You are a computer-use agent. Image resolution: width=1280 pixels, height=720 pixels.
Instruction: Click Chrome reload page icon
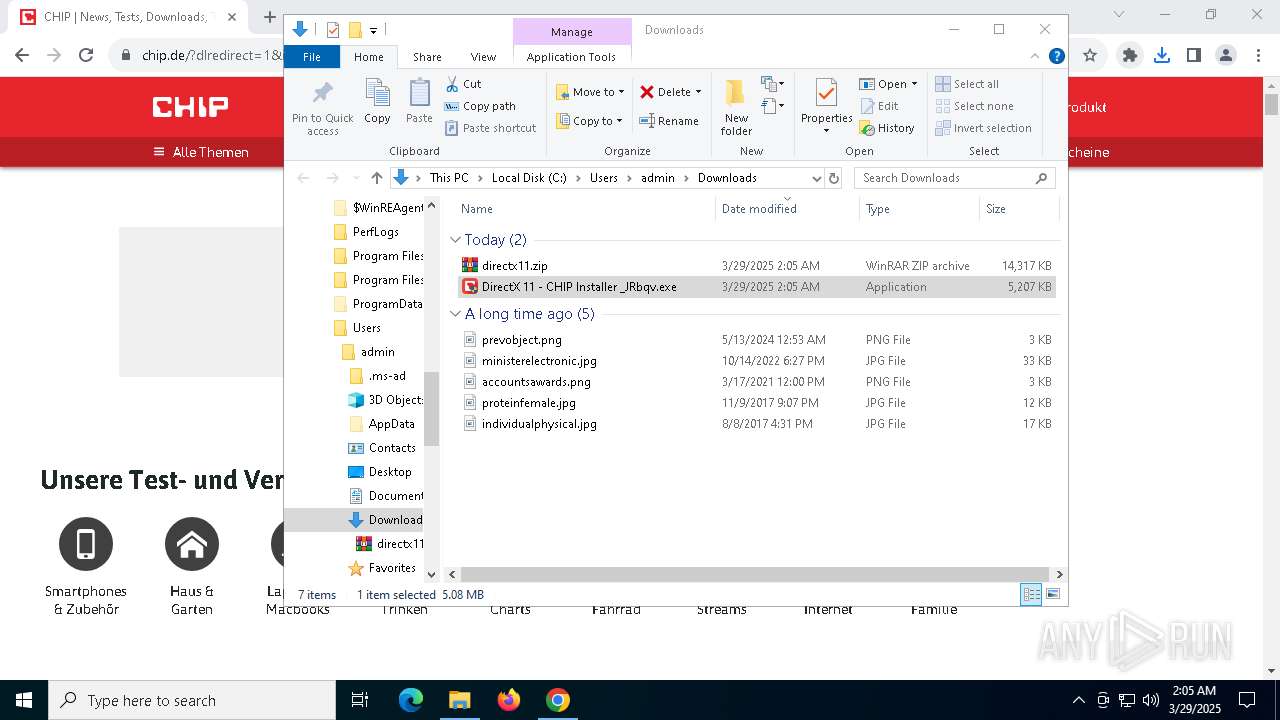point(86,55)
